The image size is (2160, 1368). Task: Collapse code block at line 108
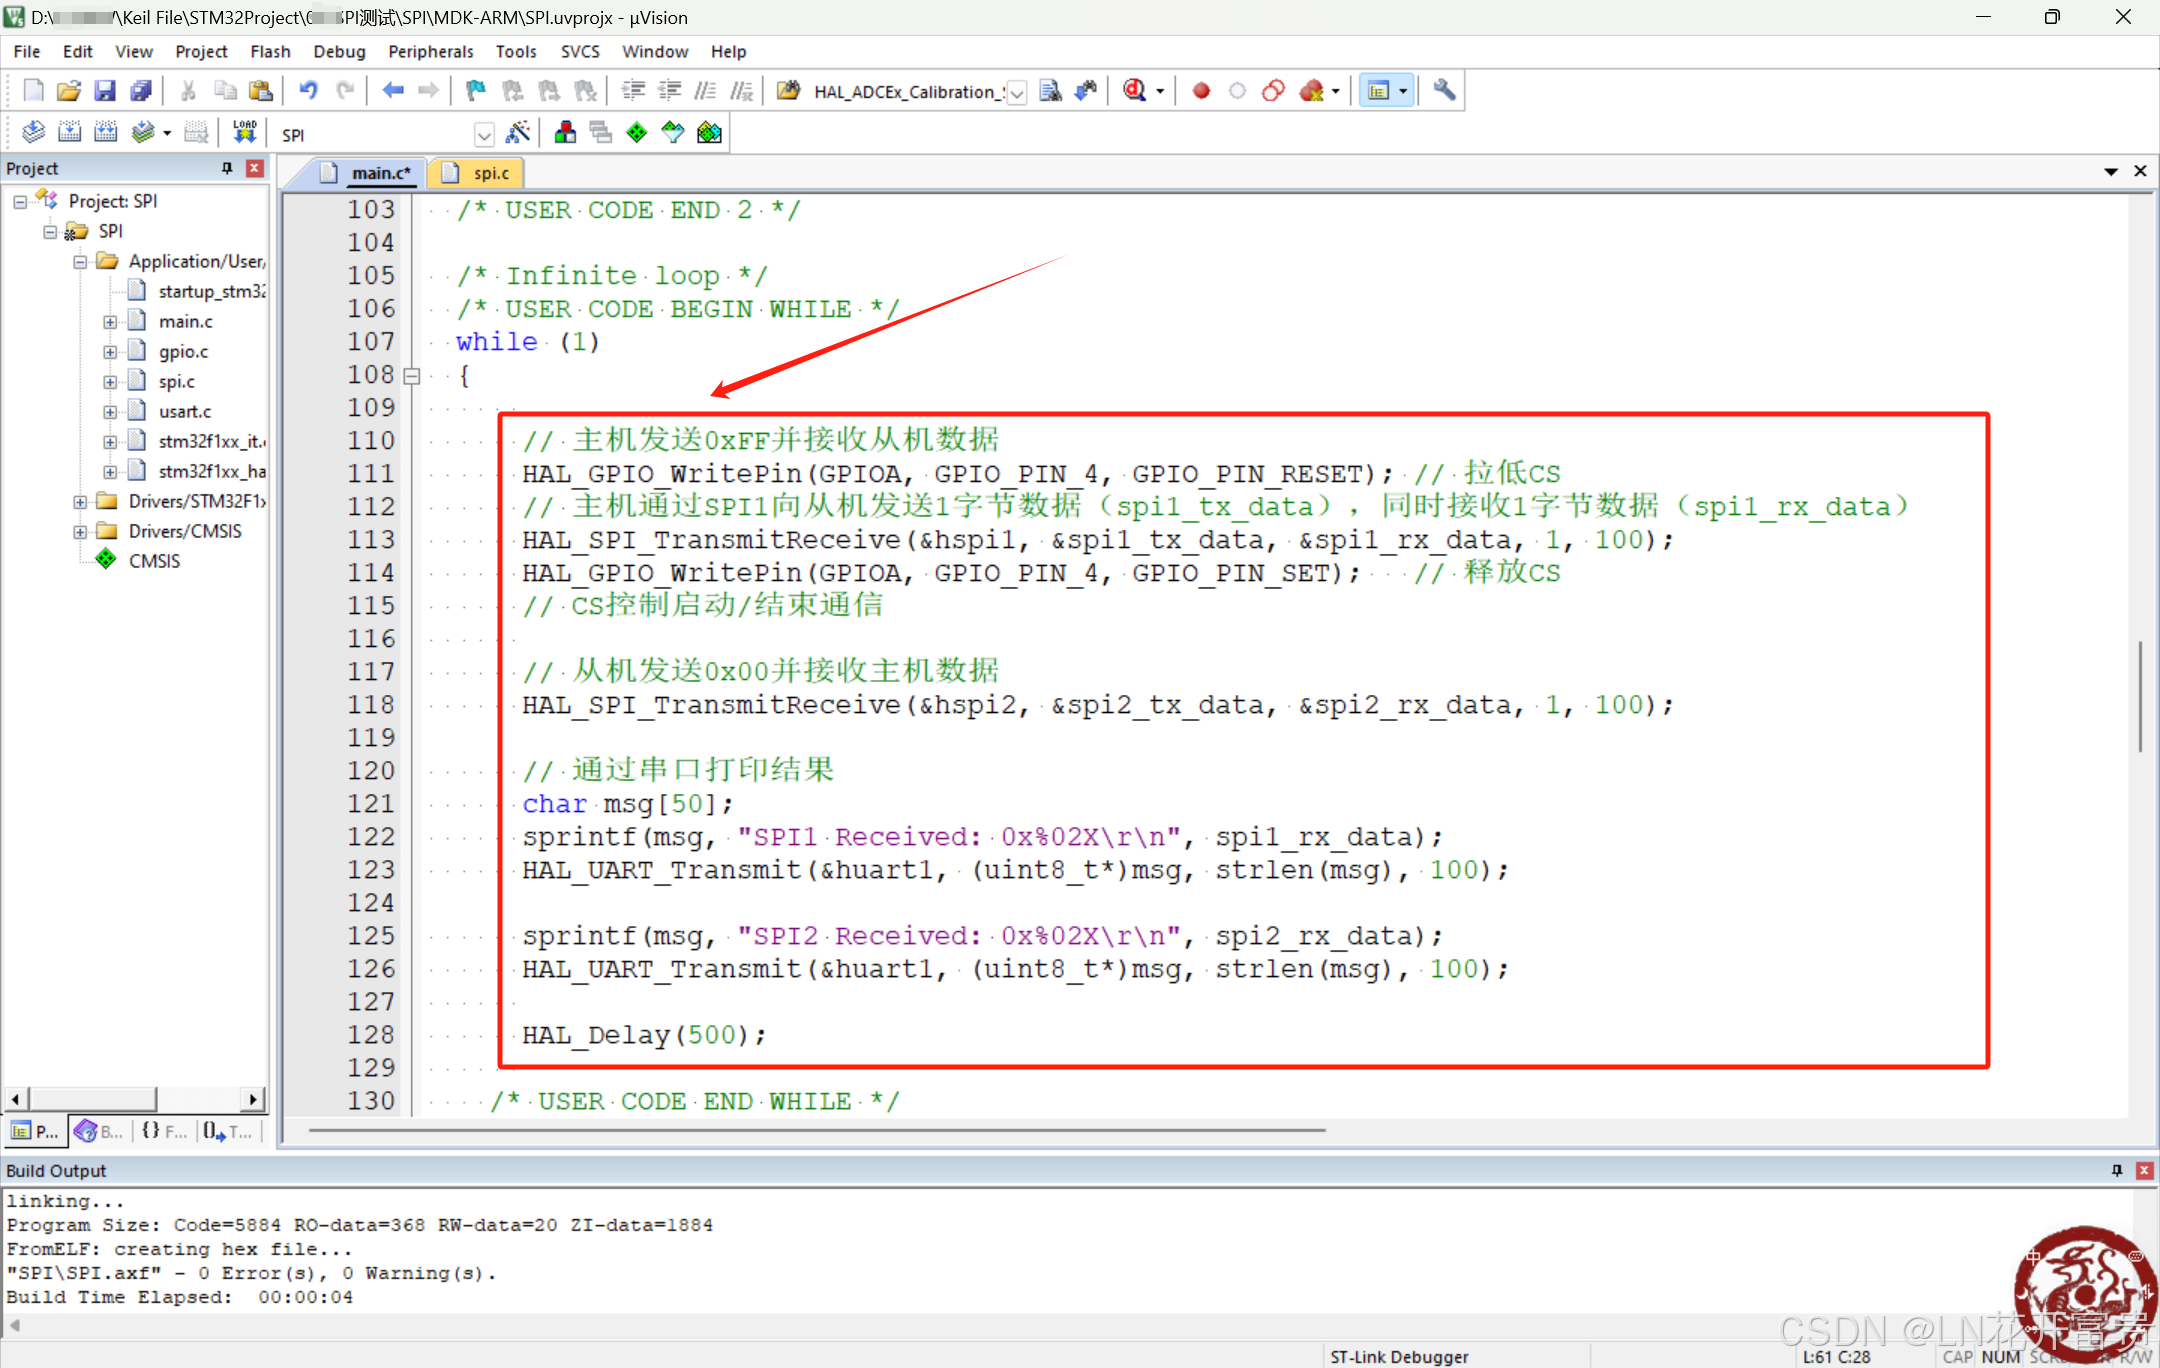411,376
